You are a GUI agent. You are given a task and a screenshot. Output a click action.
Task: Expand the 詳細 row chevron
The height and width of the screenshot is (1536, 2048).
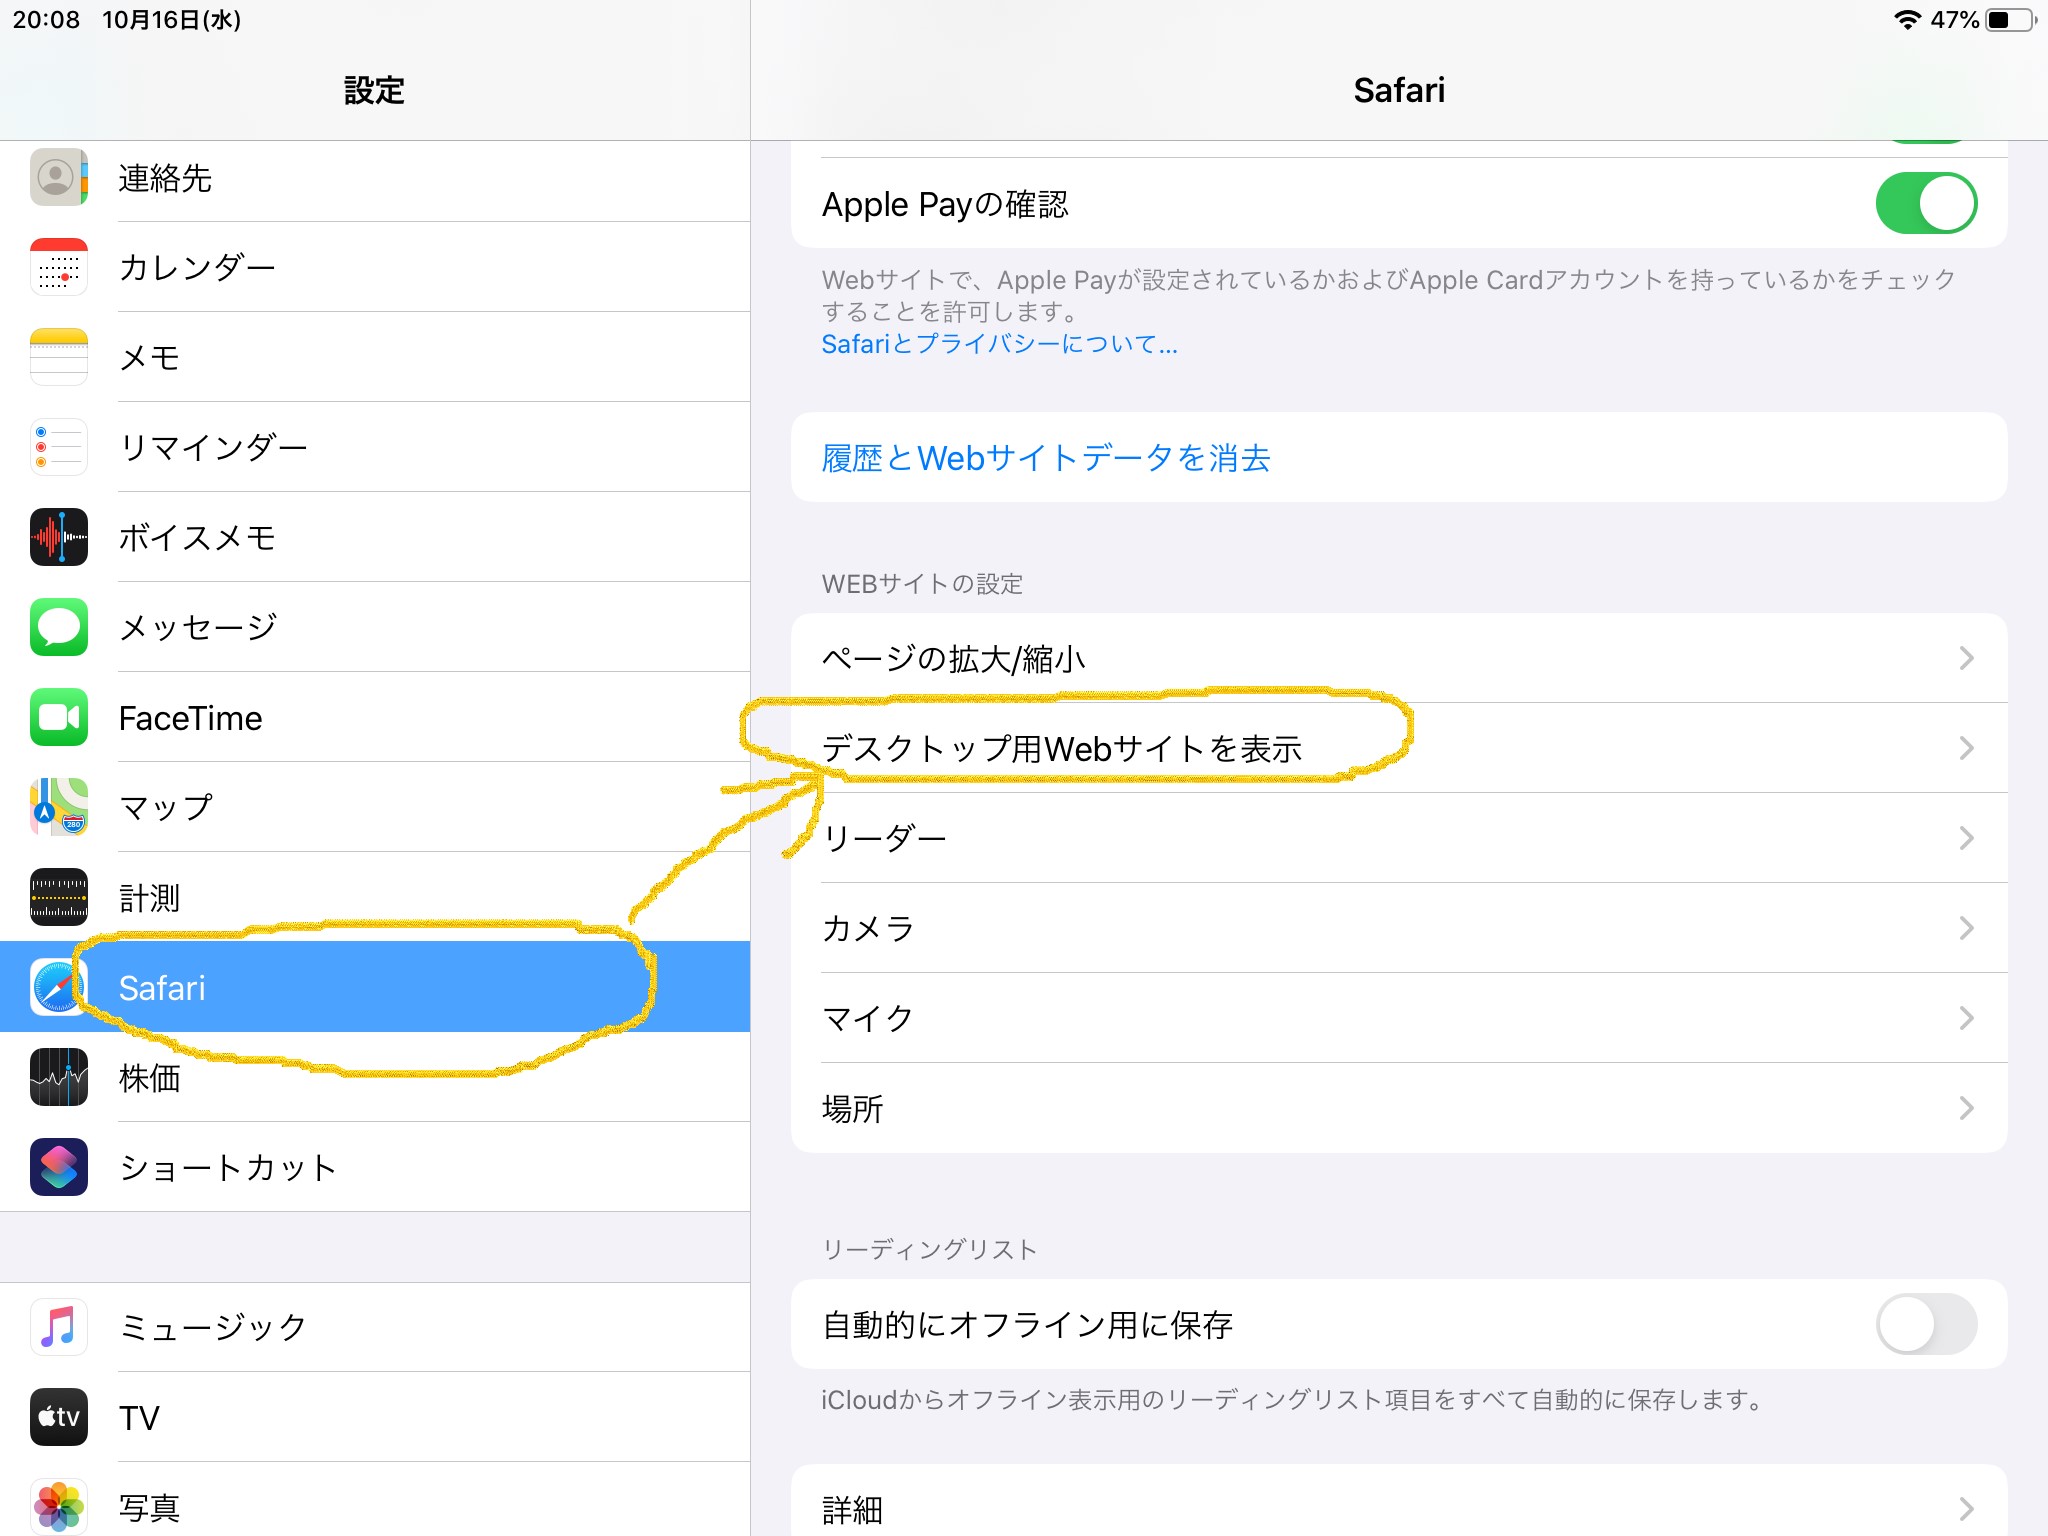tap(1966, 1509)
